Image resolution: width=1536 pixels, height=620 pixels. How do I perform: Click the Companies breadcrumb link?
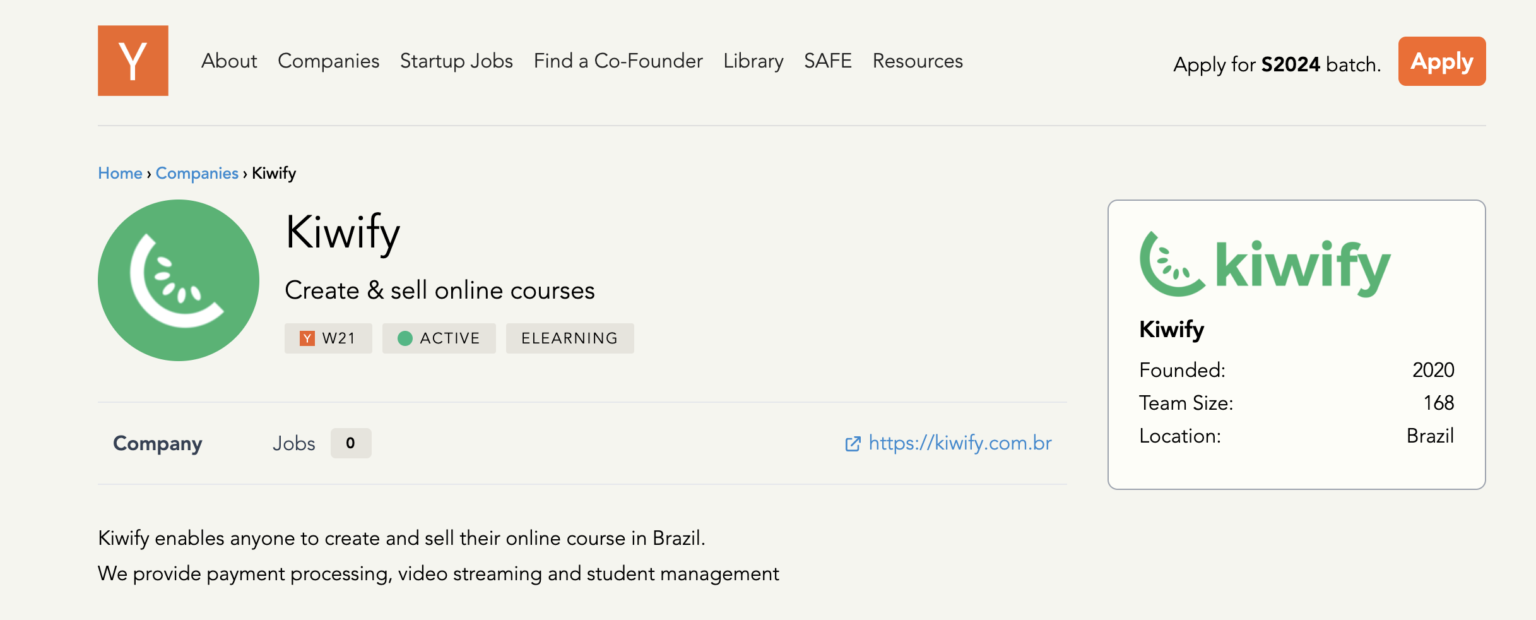click(197, 173)
